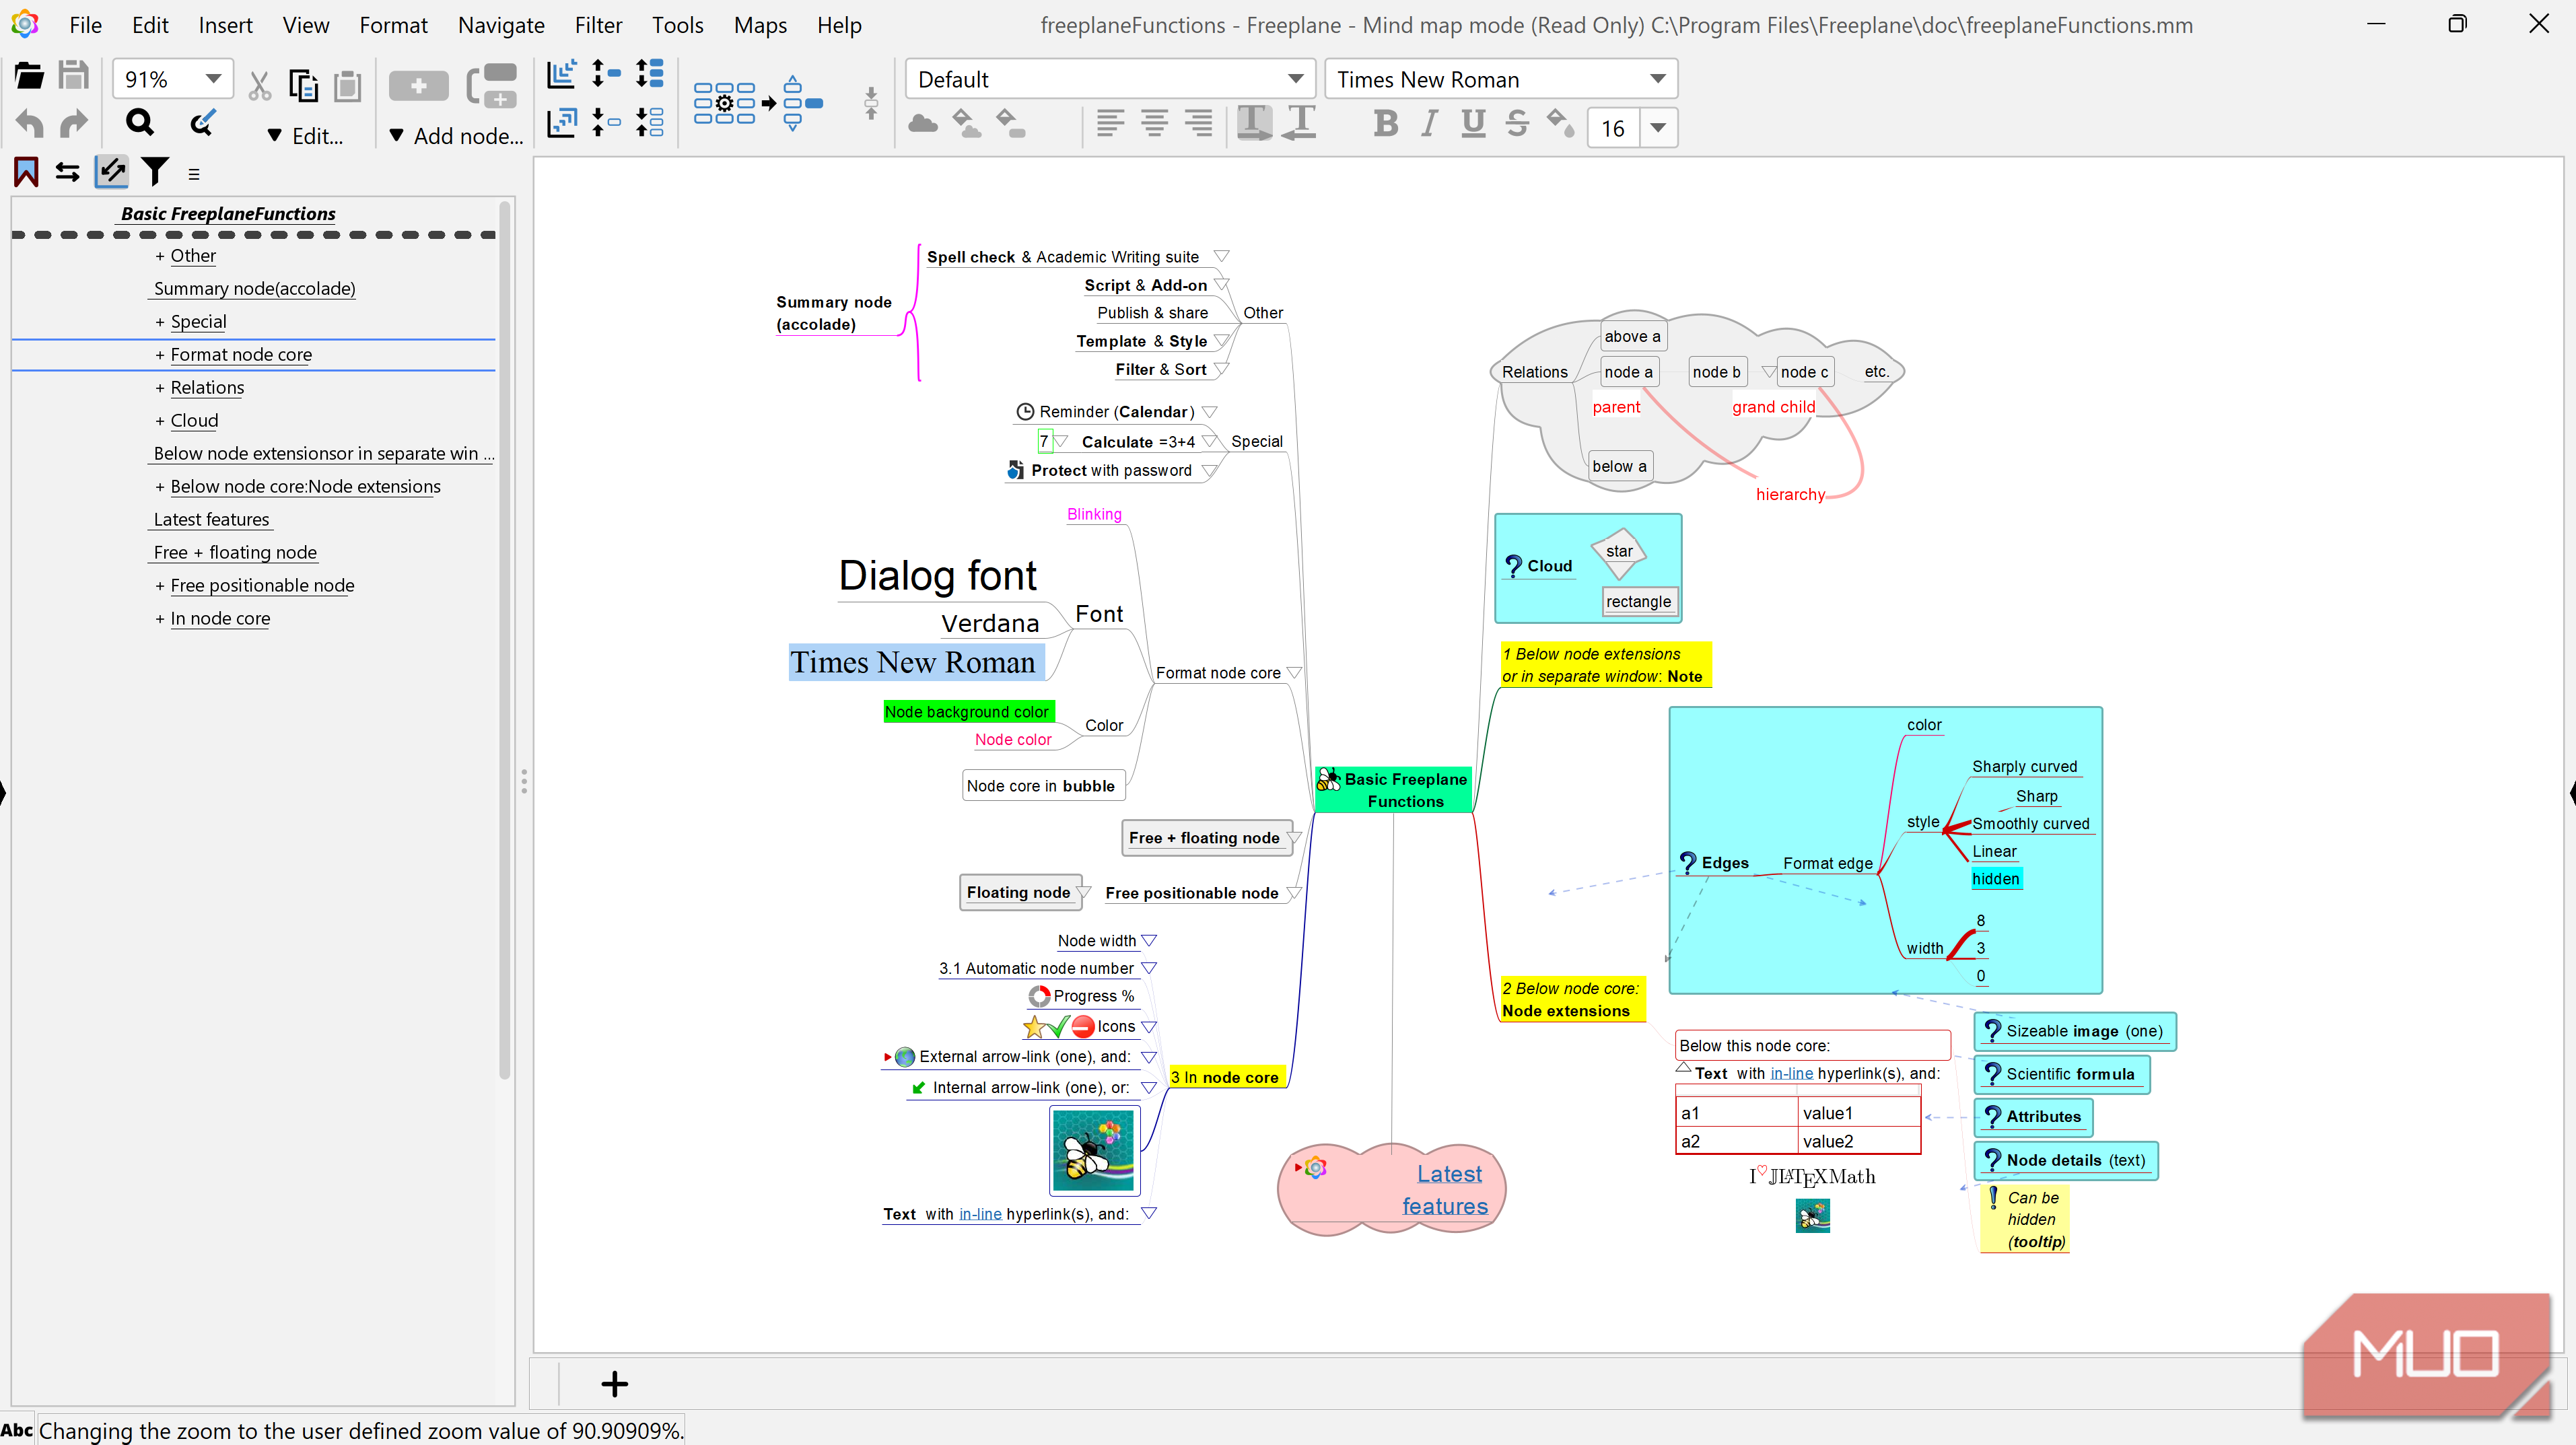Viewport: 2576px width, 1445px height.
Task: Click the Save map floppy icon
Action: coord(74,76)
